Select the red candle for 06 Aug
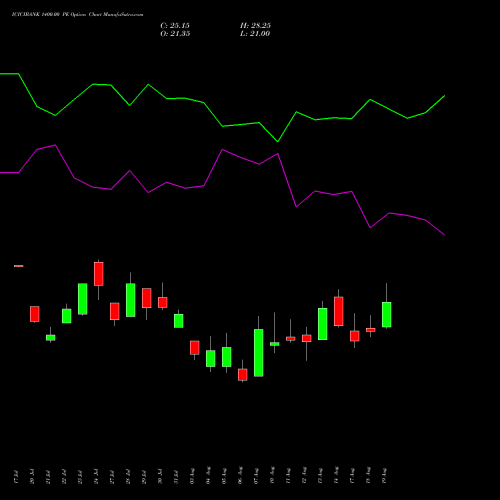This screenshot has width=500, height=500. coord(243,374)
